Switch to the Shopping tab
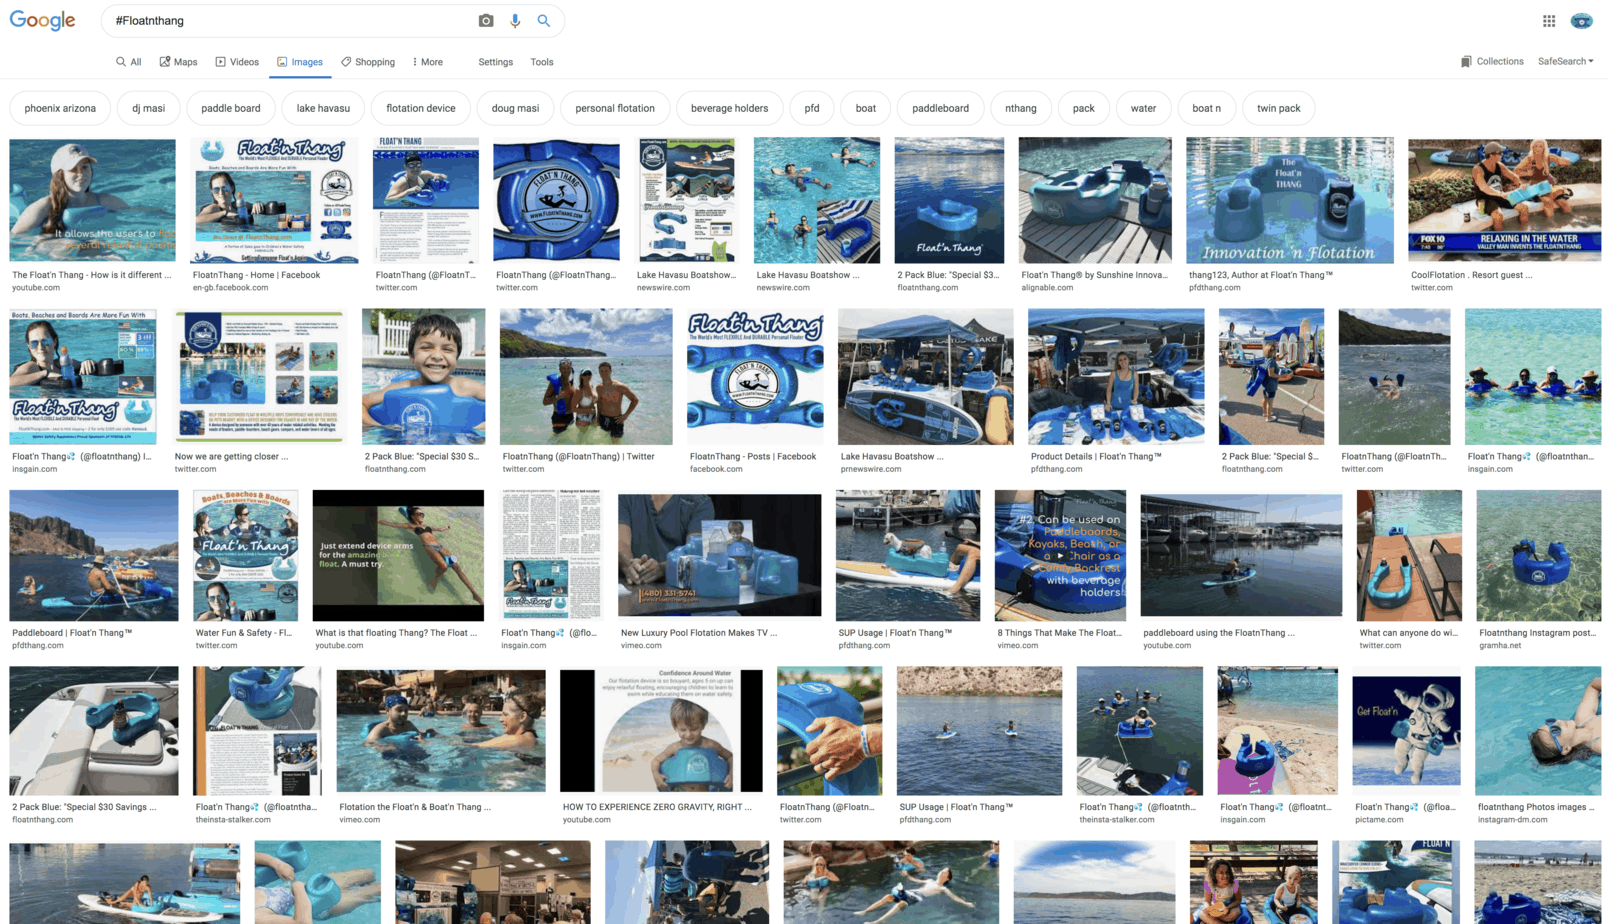The width and height of the screenshot is (1608, 924). (x=368, y=62)
